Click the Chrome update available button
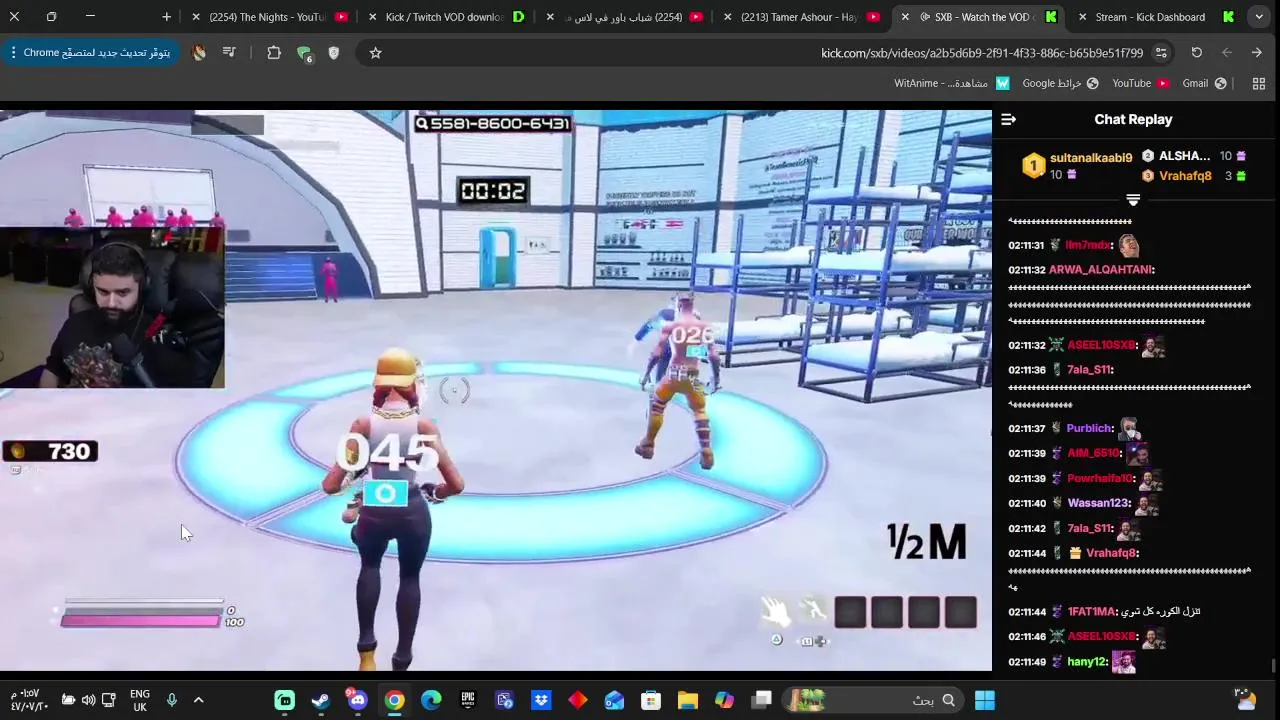 (x=89, y=53)
